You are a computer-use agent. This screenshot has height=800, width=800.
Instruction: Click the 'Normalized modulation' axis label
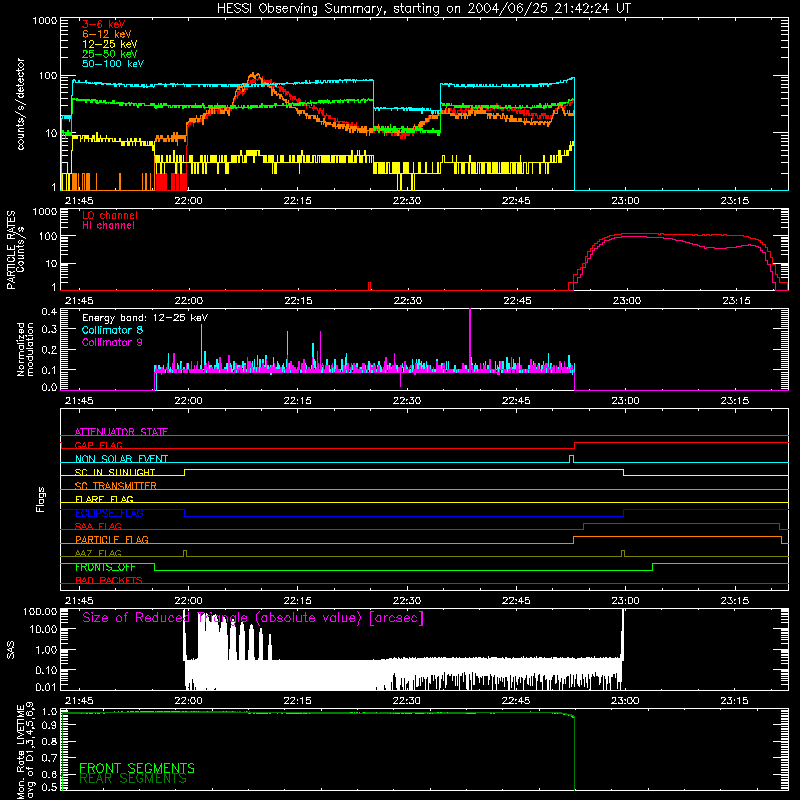point(25,349)
